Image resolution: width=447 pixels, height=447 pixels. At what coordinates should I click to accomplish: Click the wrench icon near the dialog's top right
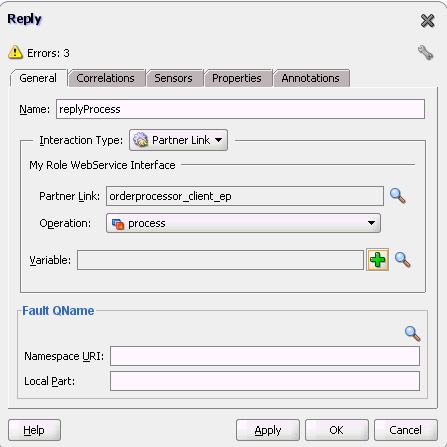coord(426,53)
